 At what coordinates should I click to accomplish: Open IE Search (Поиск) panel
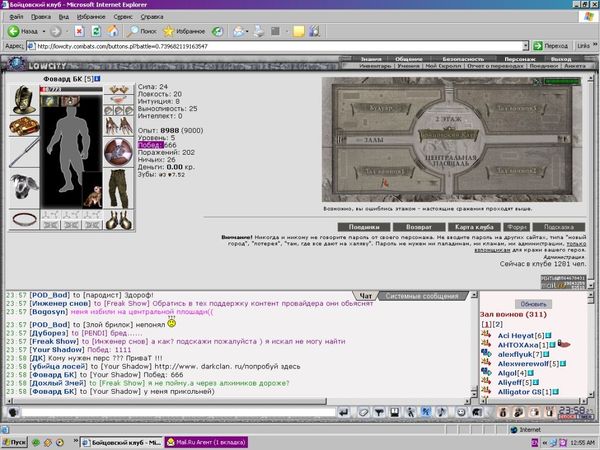[142, 31]
